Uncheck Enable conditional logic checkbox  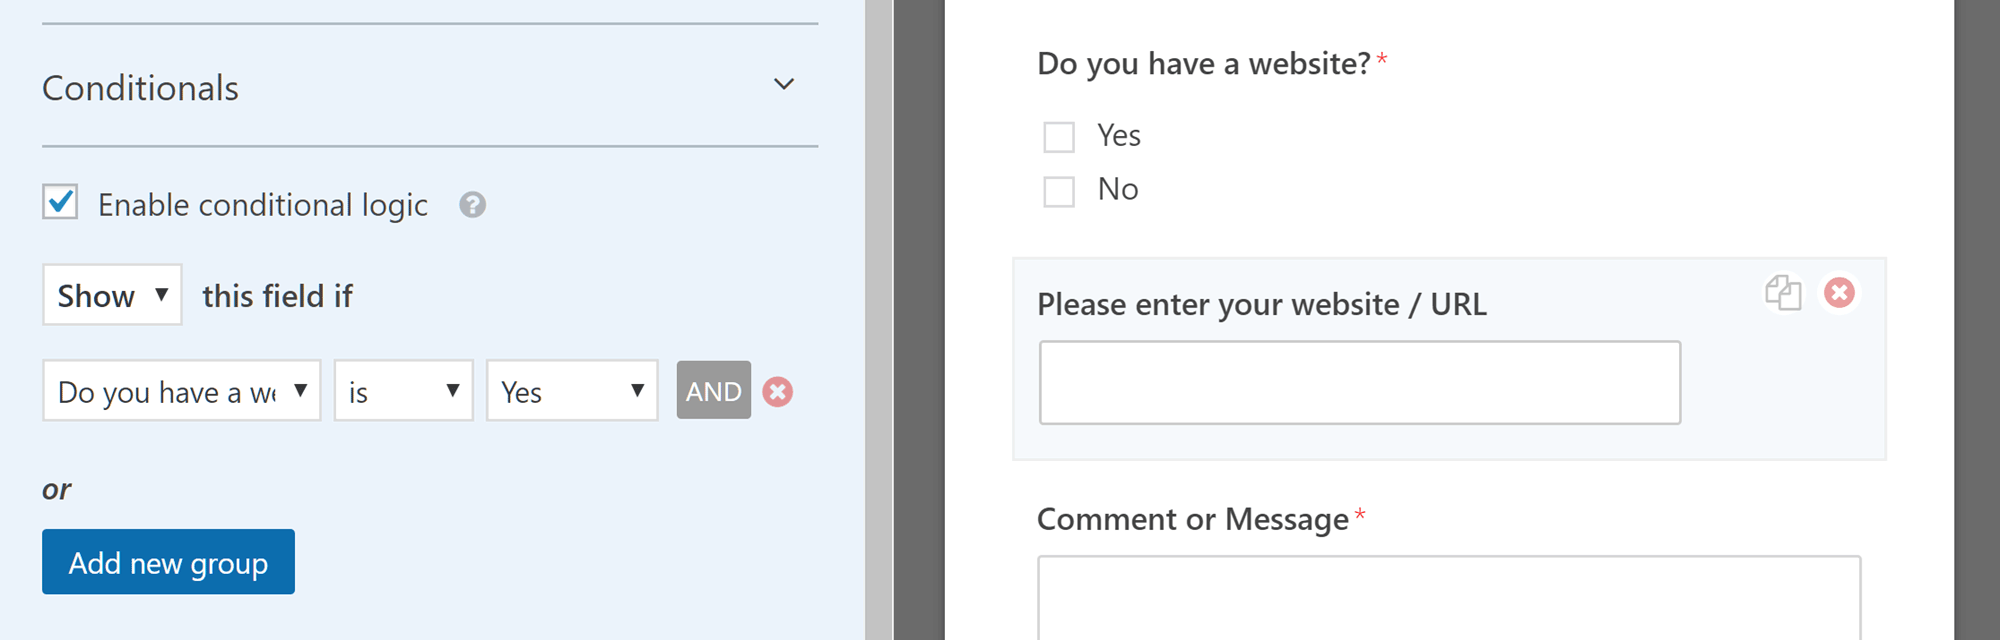(x=60, y=202)
